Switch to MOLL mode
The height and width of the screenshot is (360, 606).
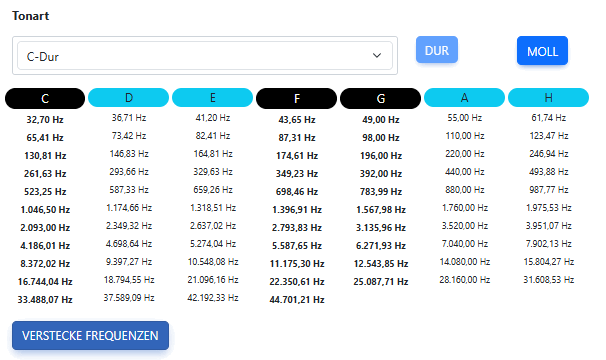coord(542,51)
